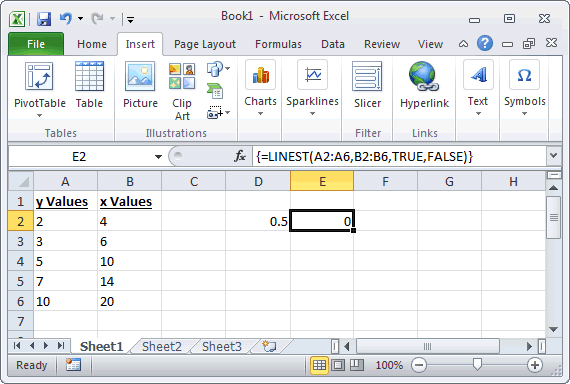Click the 100% zoom level
Screen dimensions: 570x384
(x=389, y=365)
